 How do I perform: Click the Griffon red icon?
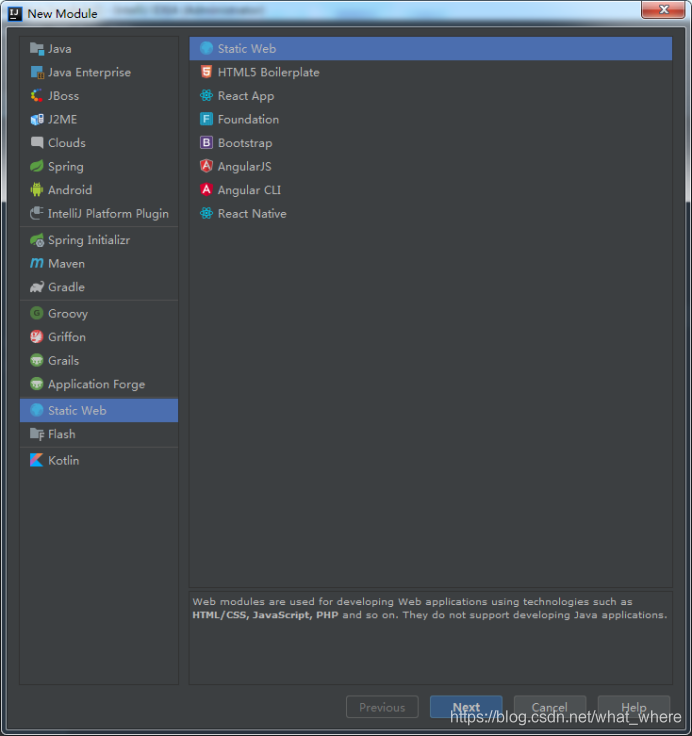point(37,337)
